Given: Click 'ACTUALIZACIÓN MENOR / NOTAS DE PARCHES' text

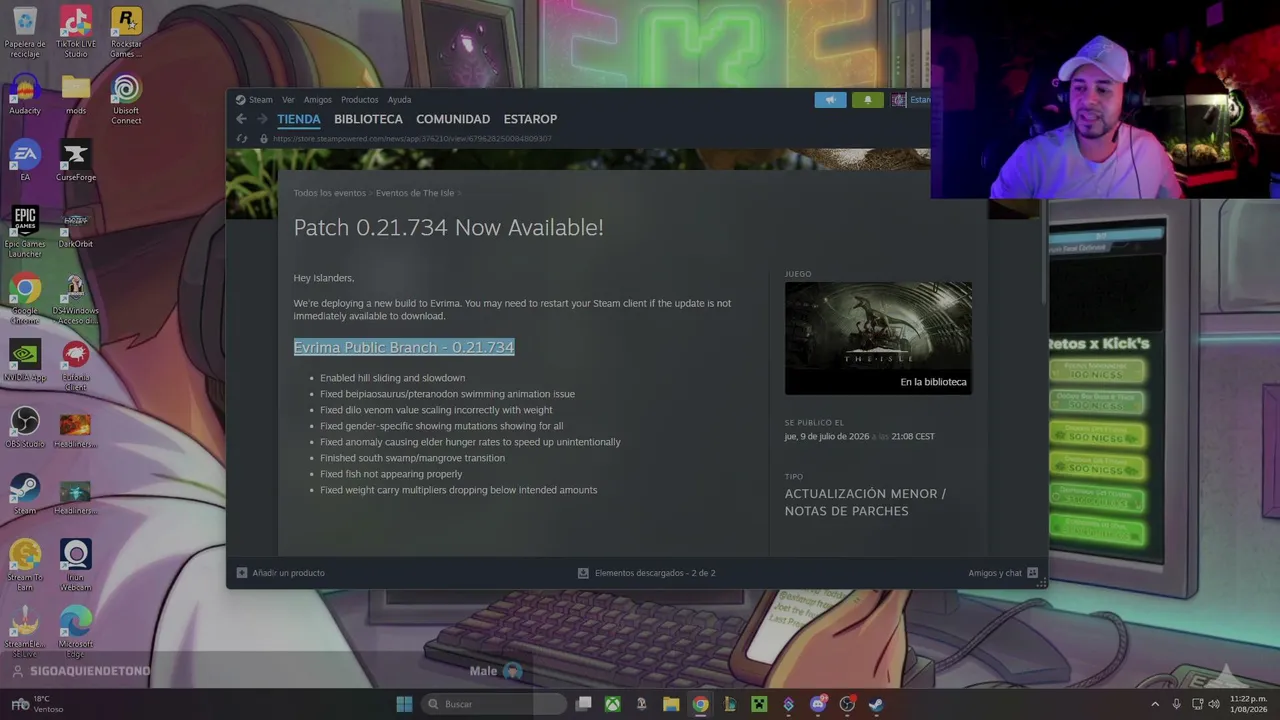Looking at the screenshot, I should pyautogui.click(x=866, y=502).
